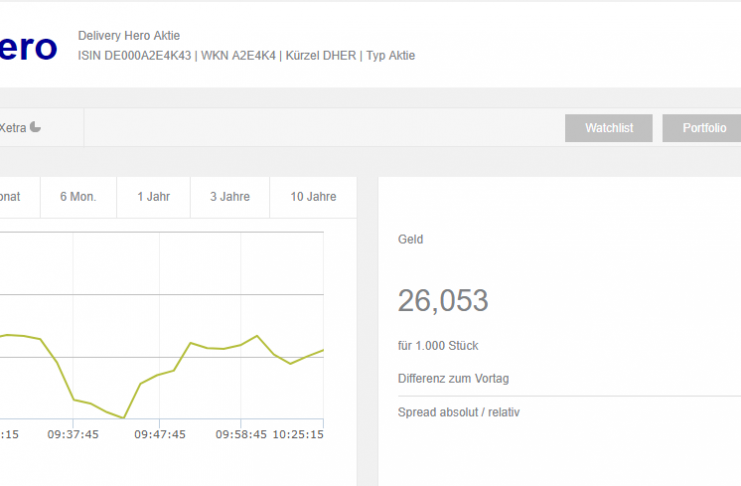Click WKN A2E4K4 text
Viewport: 741px width, 486px height.
point(238,55)
